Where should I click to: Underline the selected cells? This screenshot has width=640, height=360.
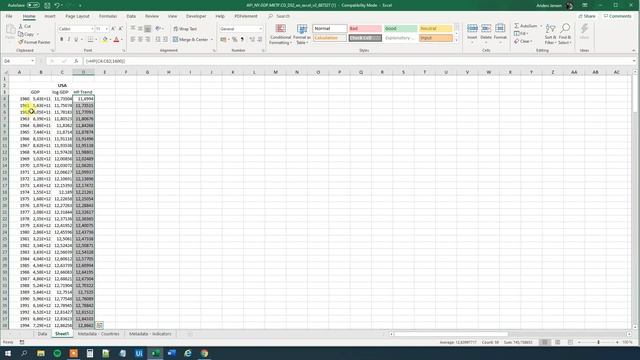(76, 40)
